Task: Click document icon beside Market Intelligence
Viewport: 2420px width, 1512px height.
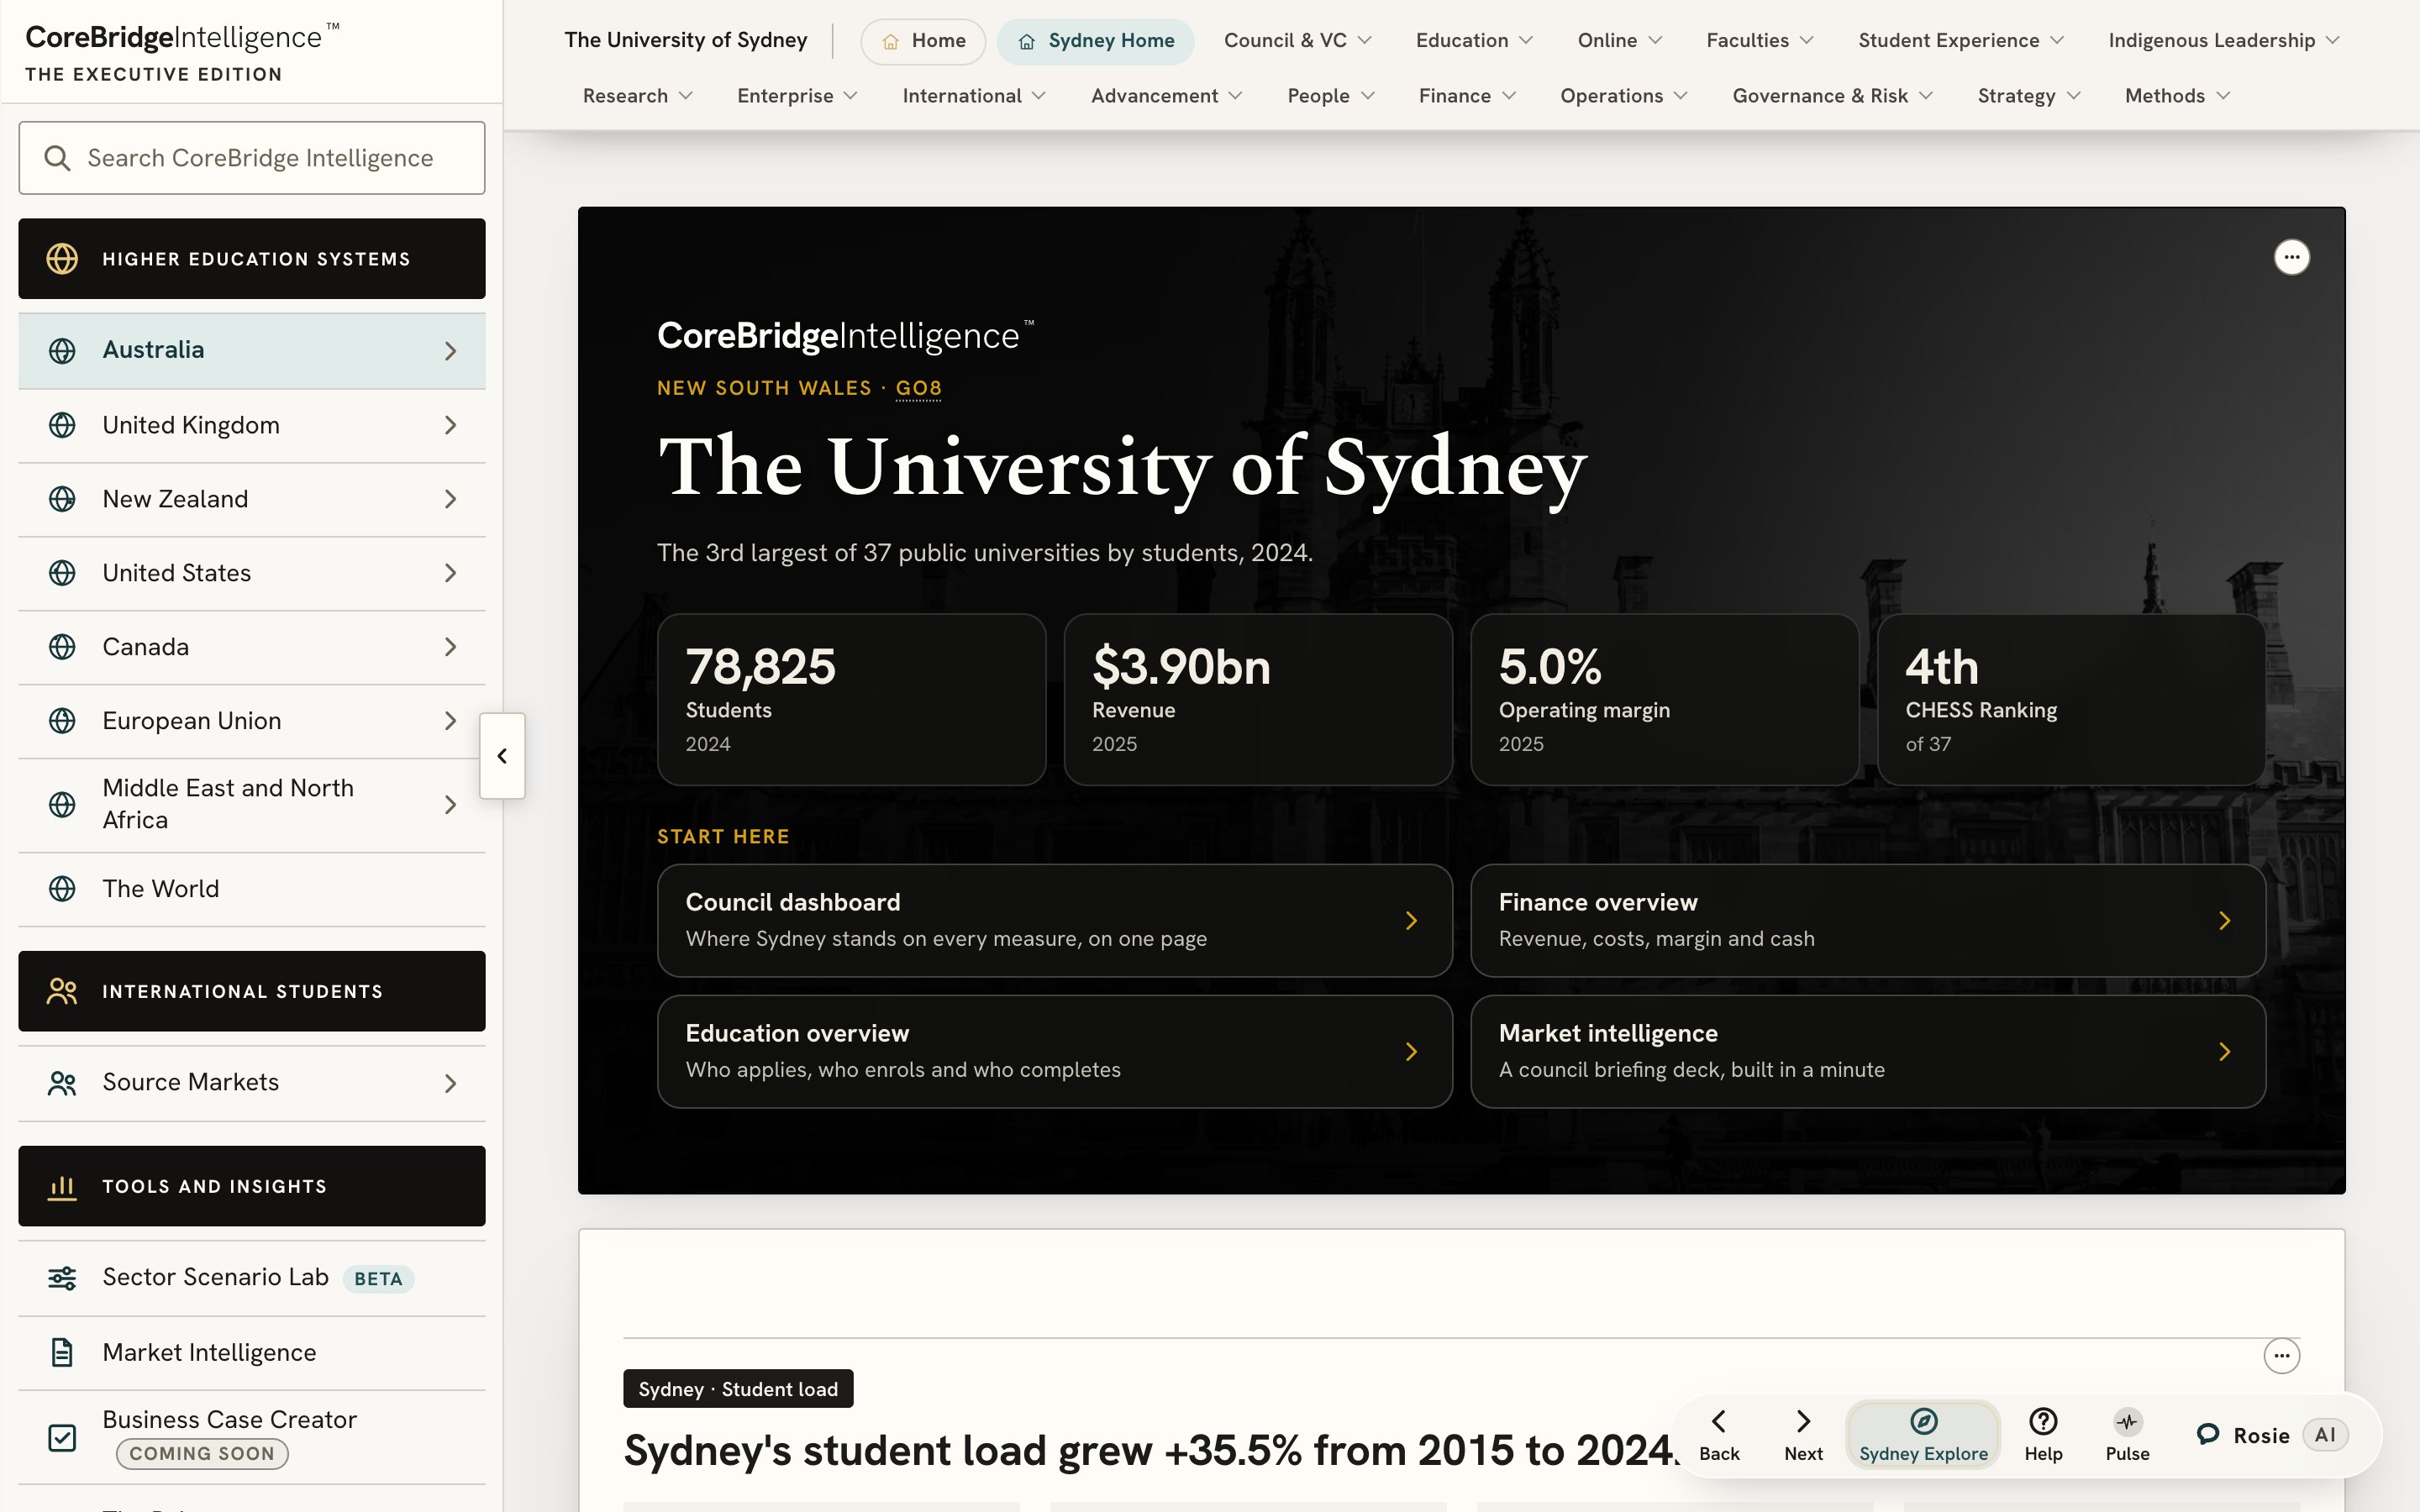Action: 62,1353
